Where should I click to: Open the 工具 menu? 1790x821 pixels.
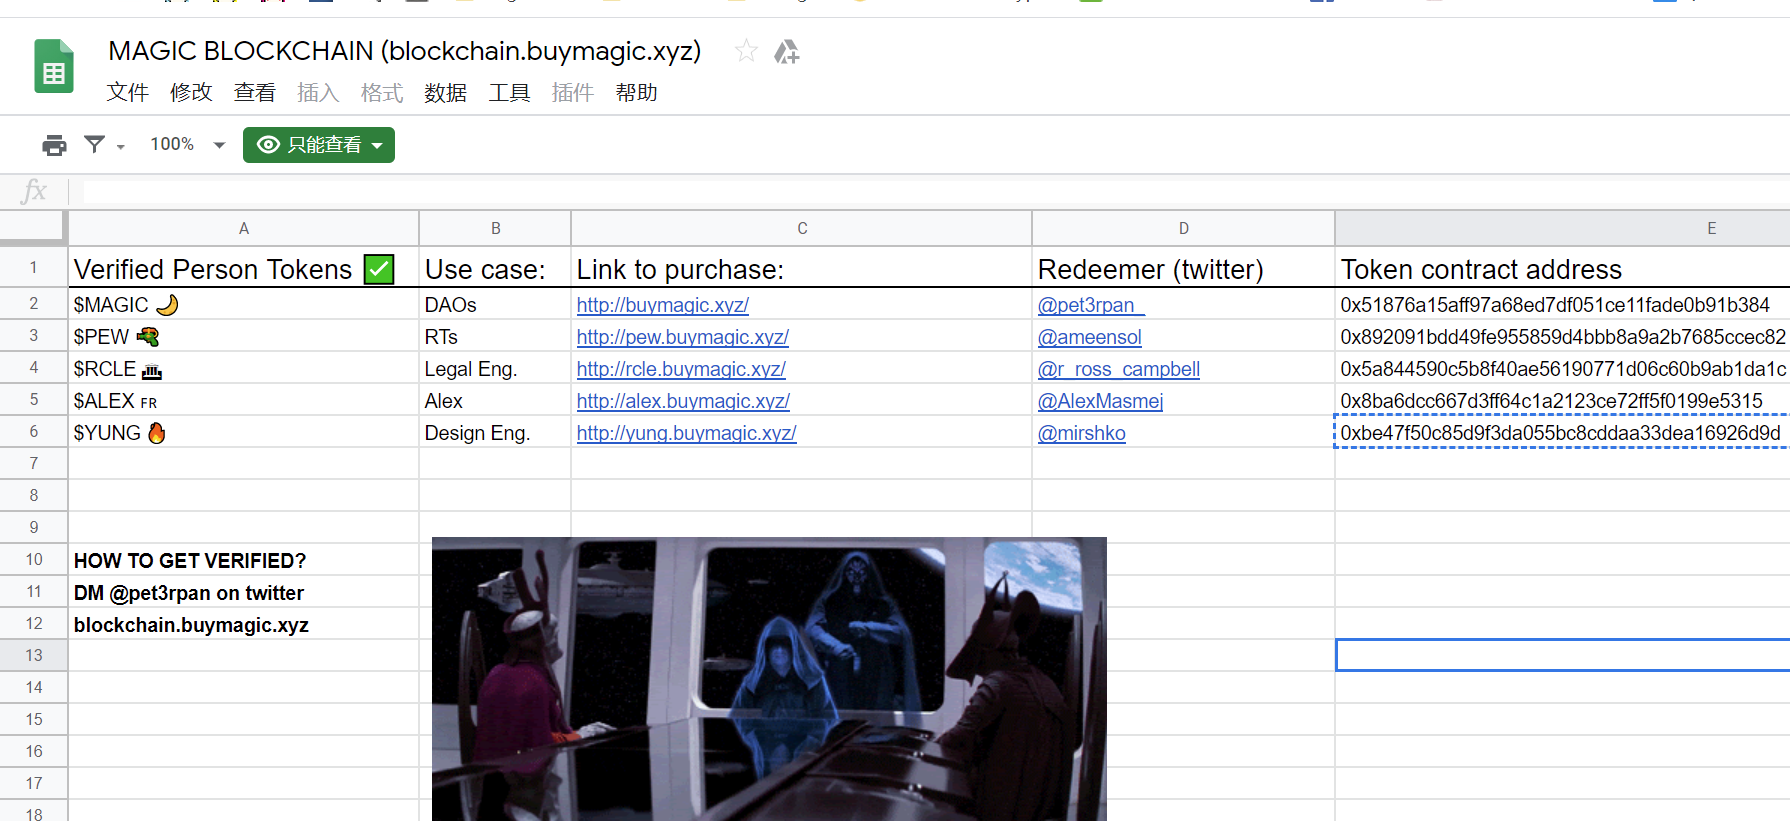click(x=509, y=93)
